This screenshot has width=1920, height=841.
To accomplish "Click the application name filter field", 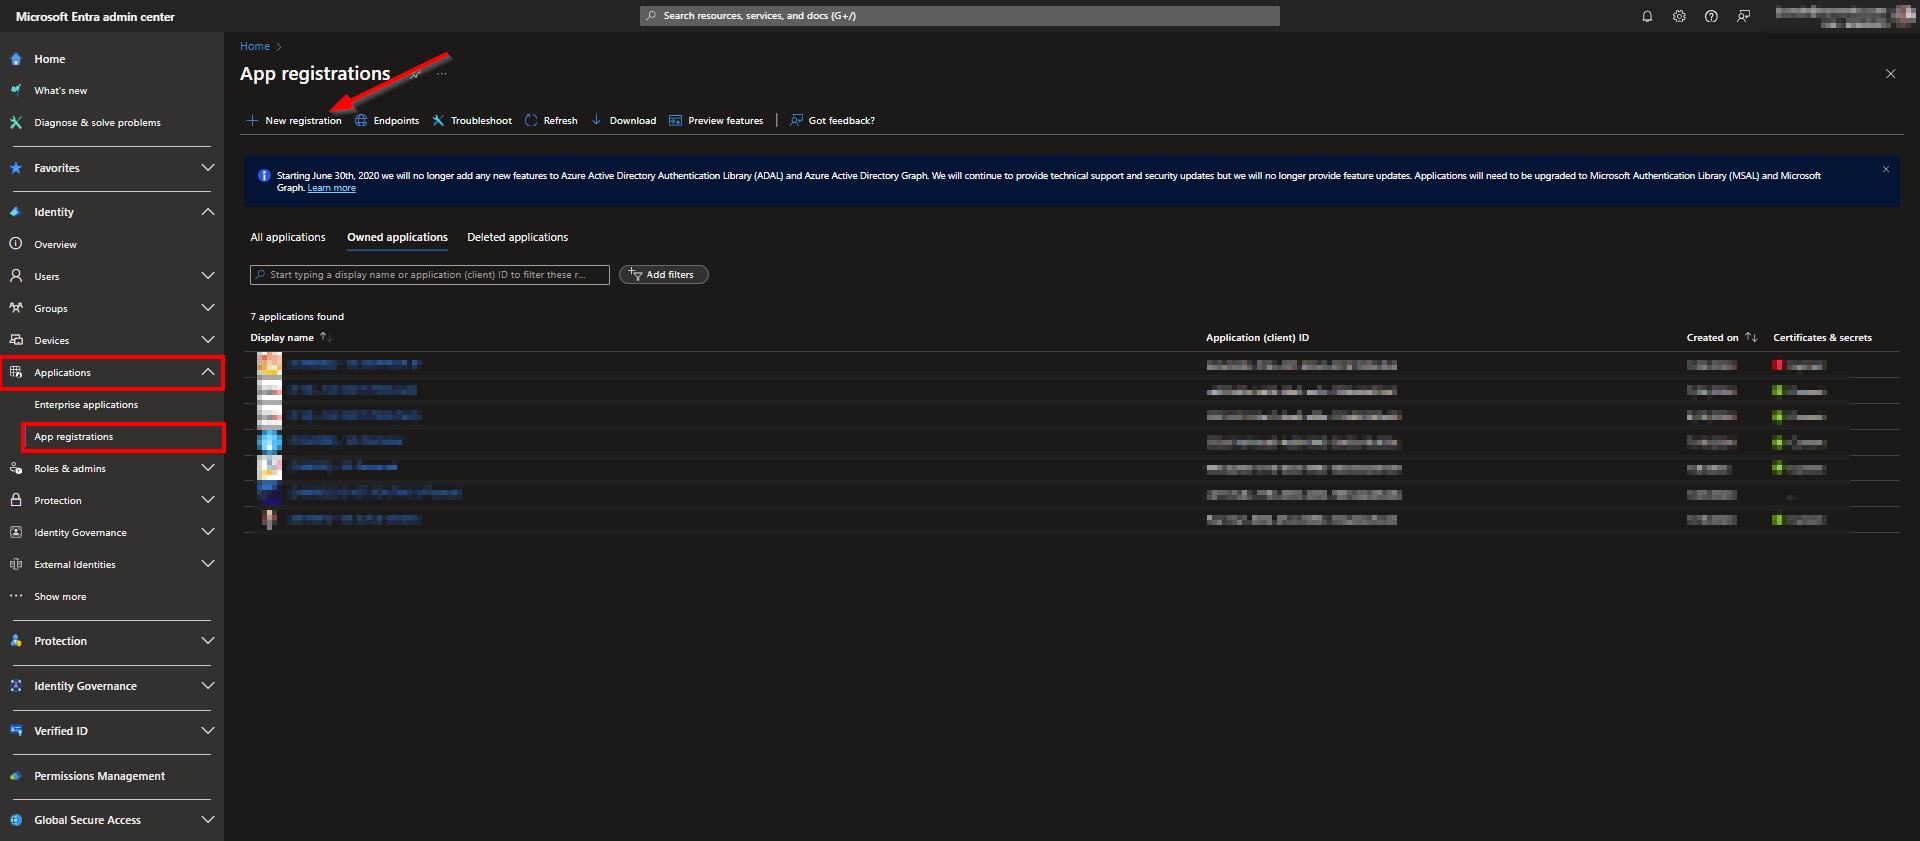I will (x=430, y=275).
